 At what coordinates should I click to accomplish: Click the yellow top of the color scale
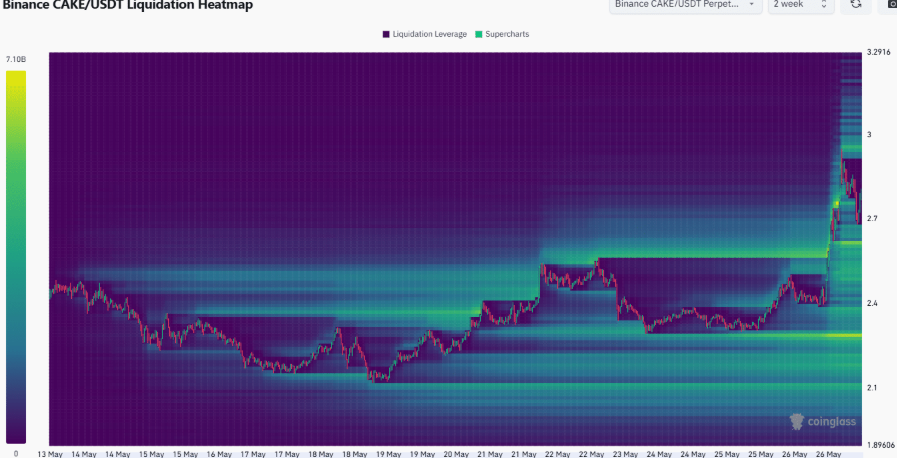(16, 75)
